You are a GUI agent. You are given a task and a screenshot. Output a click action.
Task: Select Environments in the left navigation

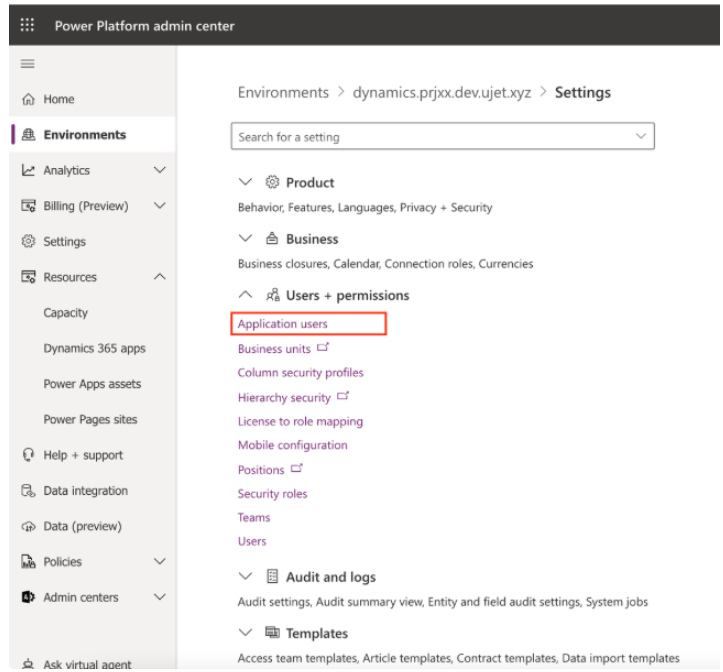click(x=84, y=135)
